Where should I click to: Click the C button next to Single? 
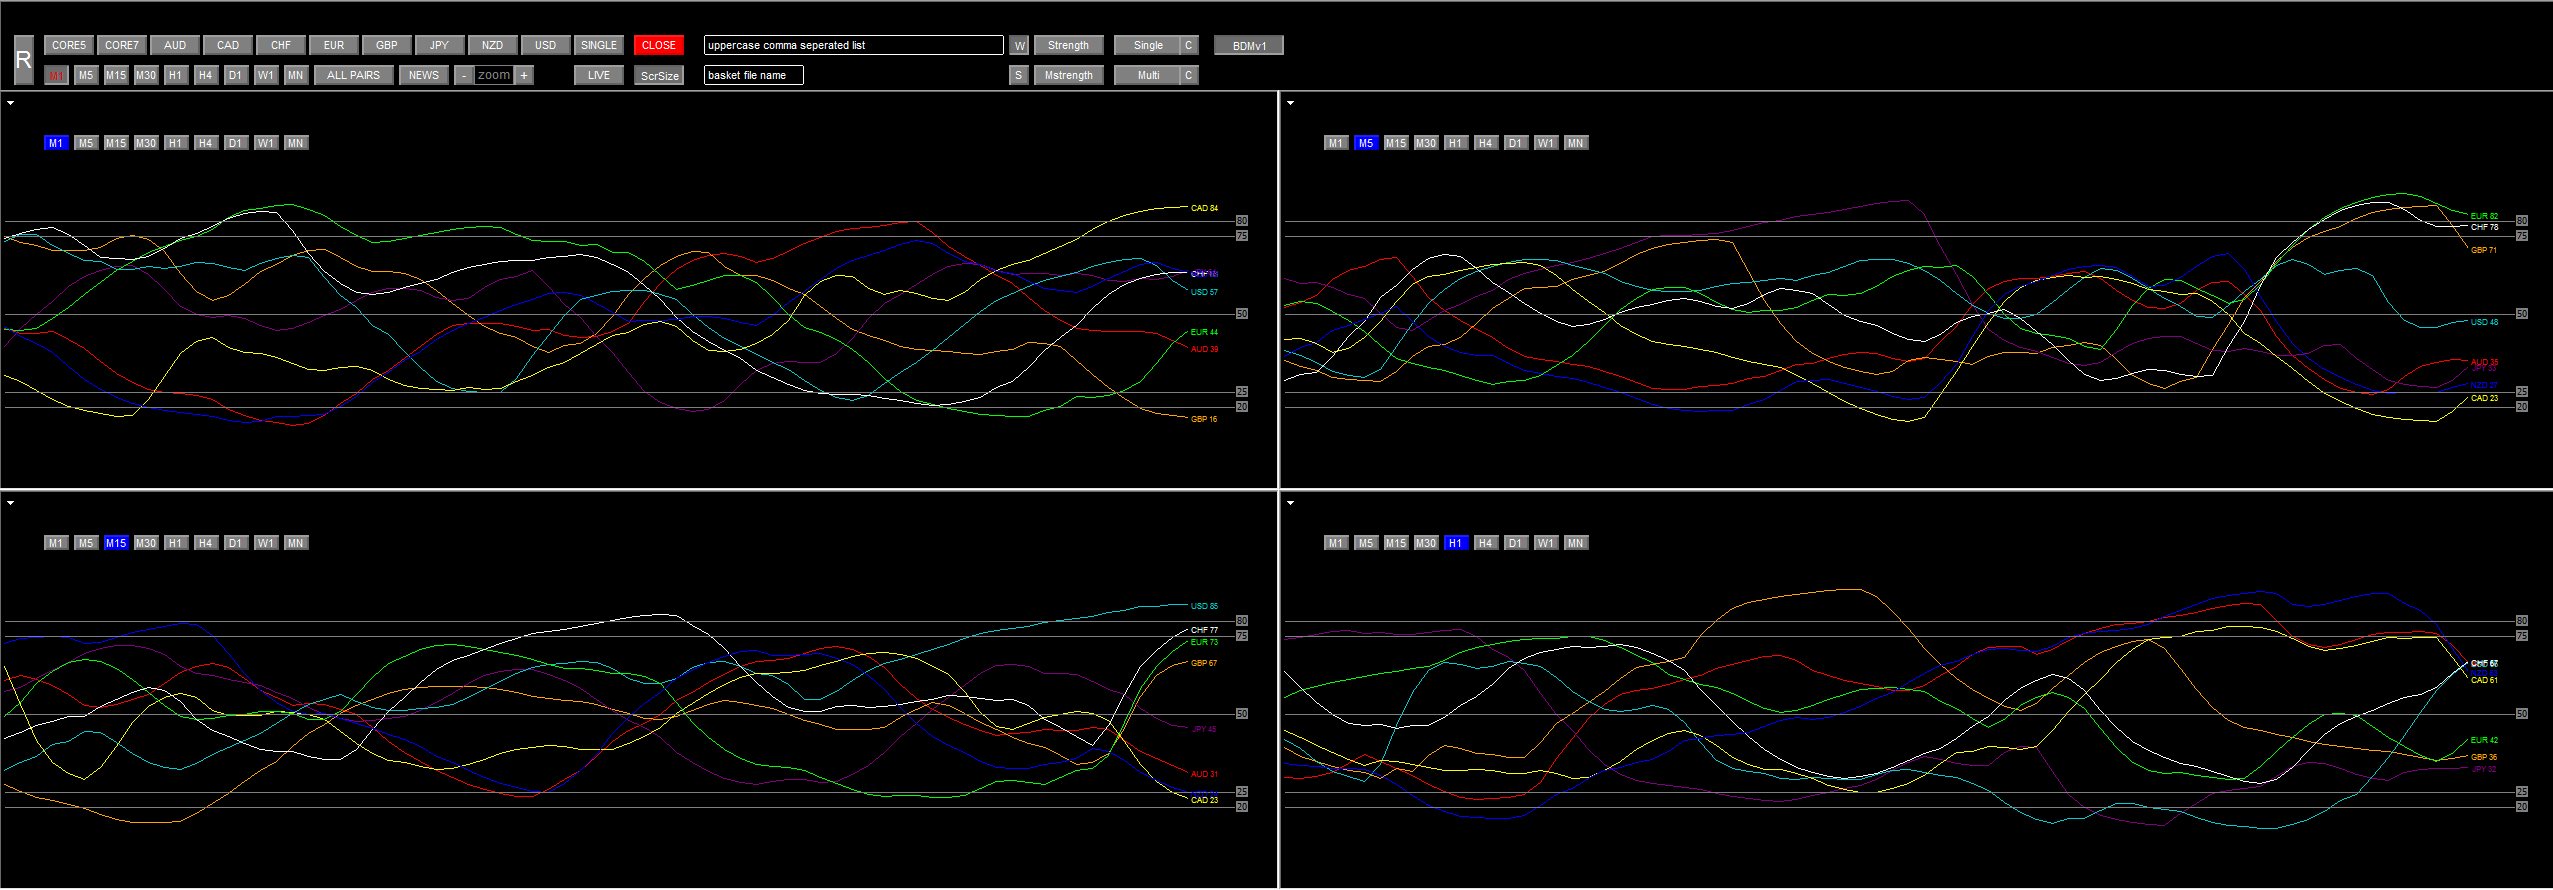point(1189,45)
